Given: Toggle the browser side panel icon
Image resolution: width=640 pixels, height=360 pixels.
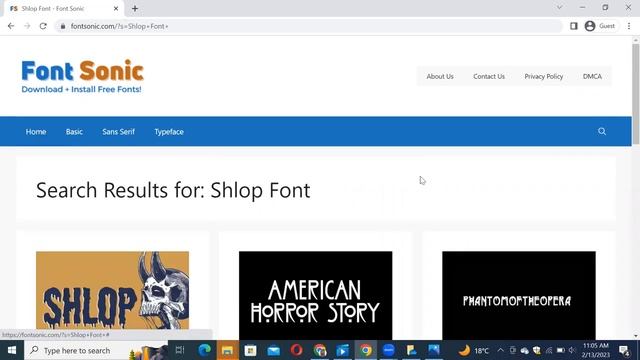Looking at the screenshot, I should coord(573,26).
